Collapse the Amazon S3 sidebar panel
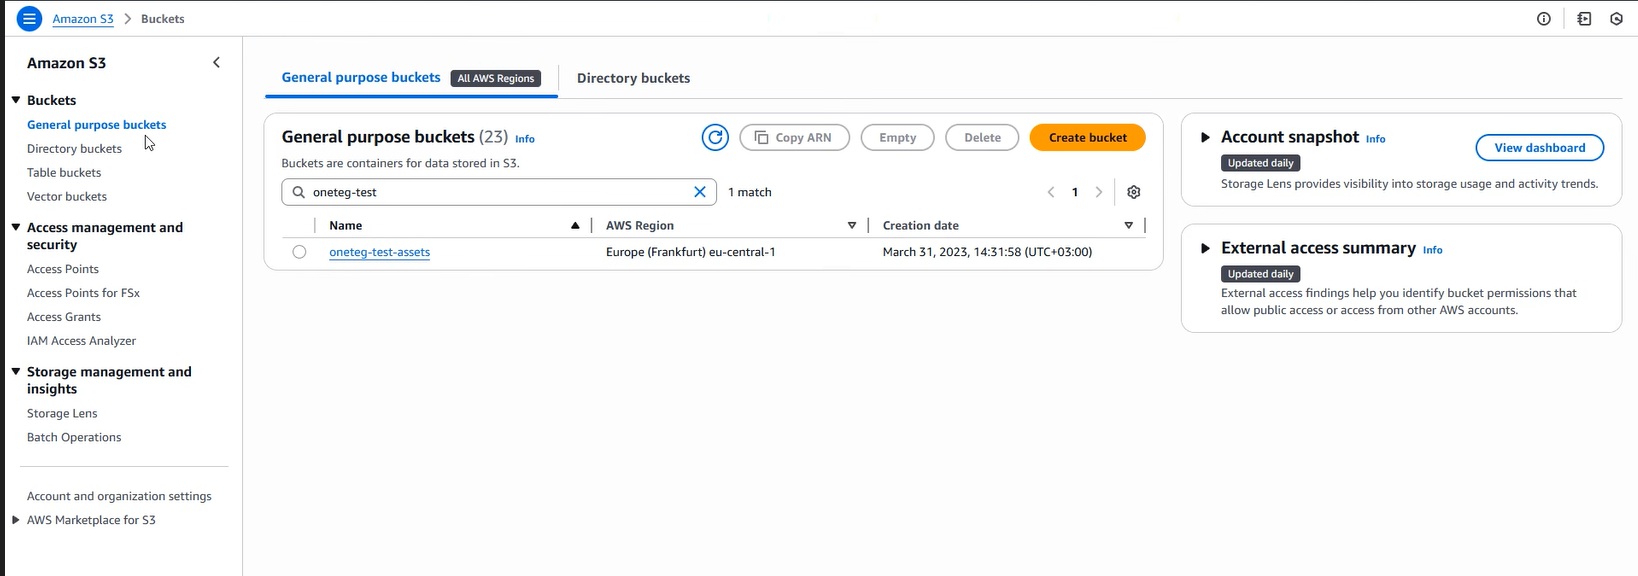Image resolution: width=1638 pixels, height=576 pixels. tap(216, 63)
